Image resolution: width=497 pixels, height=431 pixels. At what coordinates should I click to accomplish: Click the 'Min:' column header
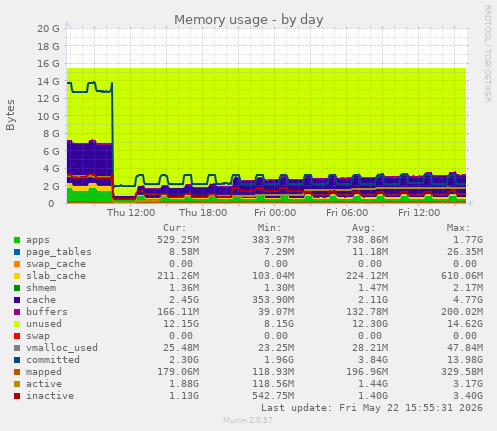pyautogui.click(x=269, y=228)
